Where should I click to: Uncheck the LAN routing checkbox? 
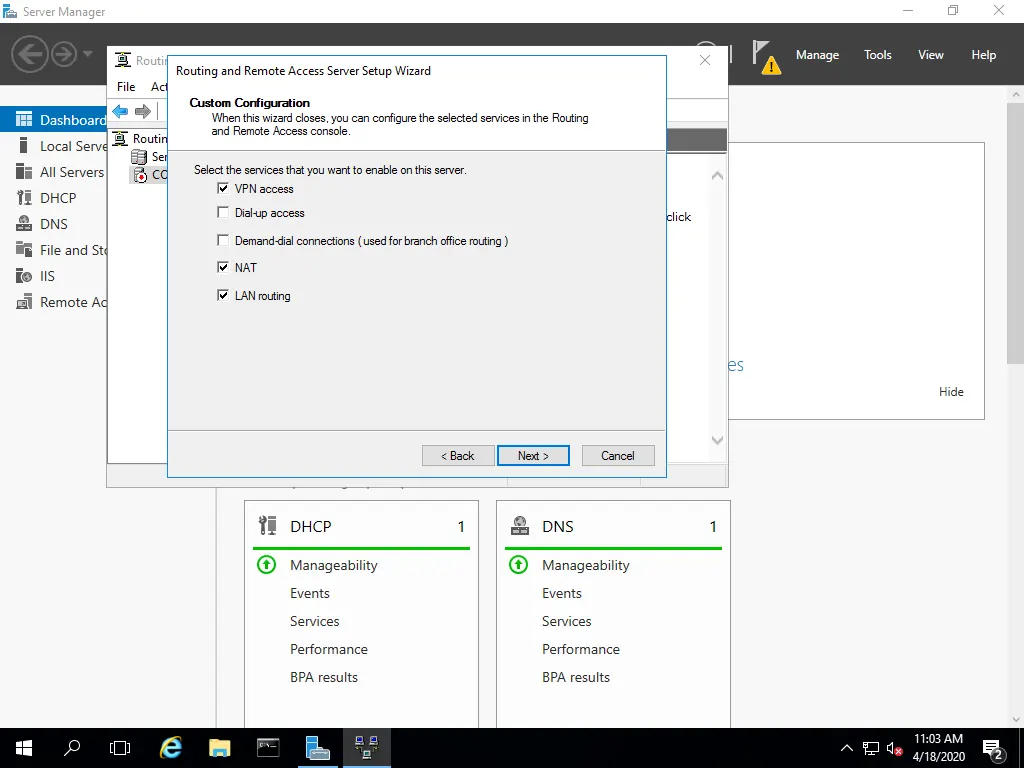223,295
